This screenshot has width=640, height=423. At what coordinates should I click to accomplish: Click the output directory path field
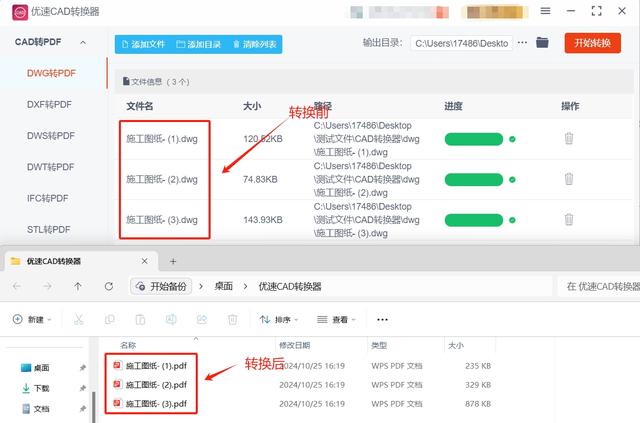(x=461, y=43)
